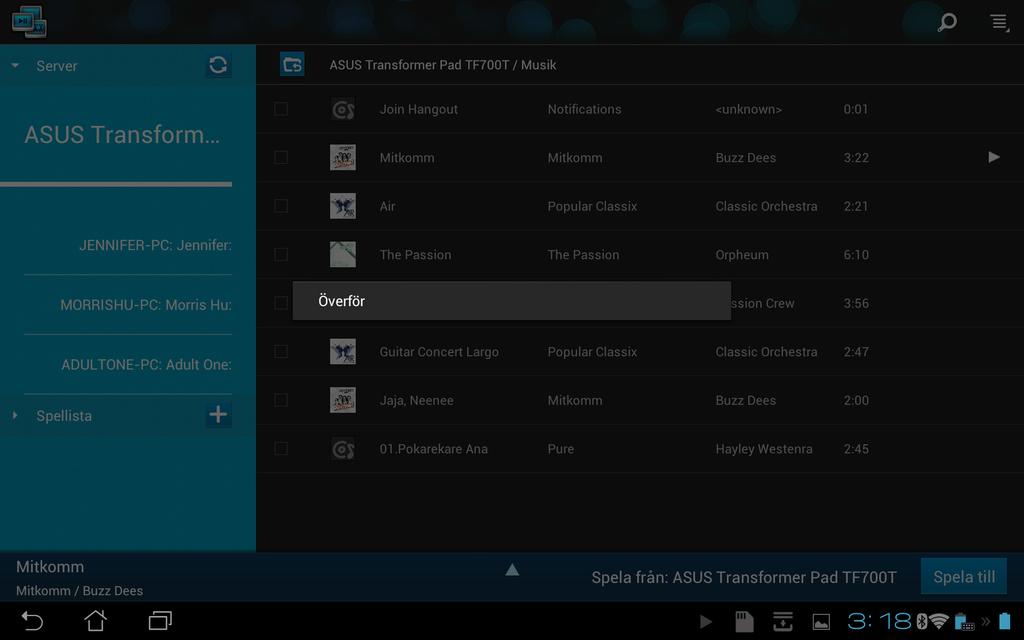Viewport: 1024px width, 640px height.
Task: Check the Air track checkbox
Action: (x=281, y=206)
